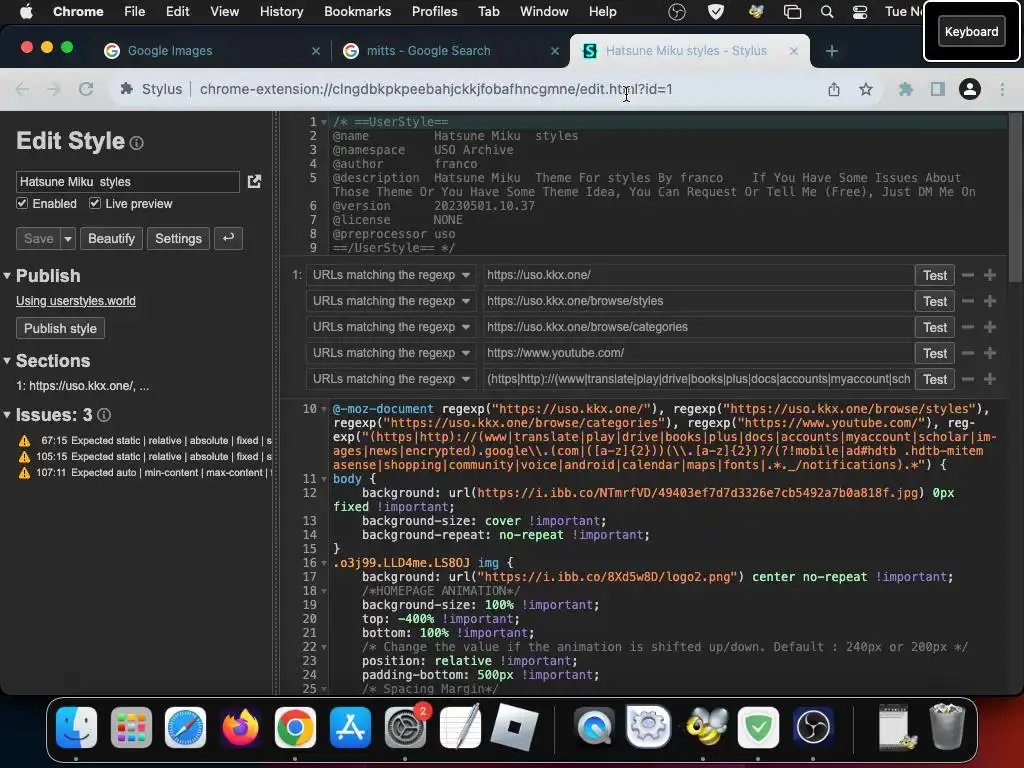Open Firefox from the Dock
The height and width of the screenshot is (768, 1024).
tap(240, 727)
